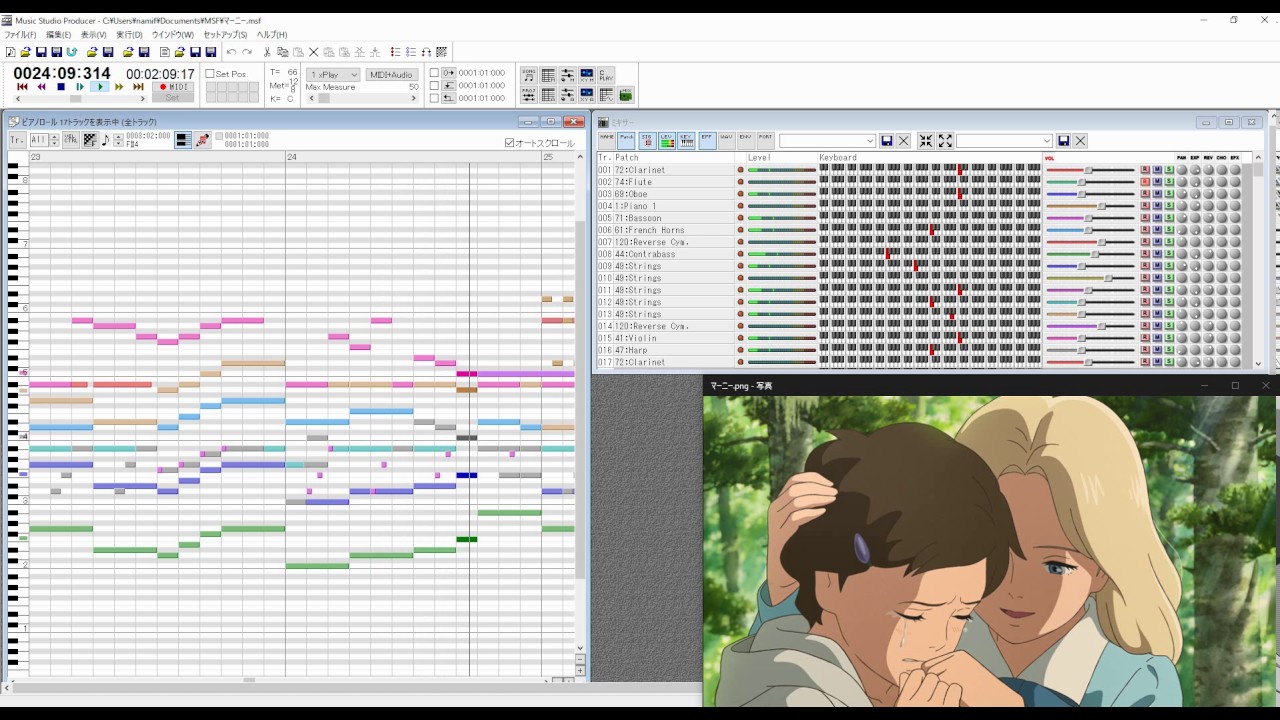
Task: Click the Tr. button in piano roll toolbar
Action: coord(17,140)
